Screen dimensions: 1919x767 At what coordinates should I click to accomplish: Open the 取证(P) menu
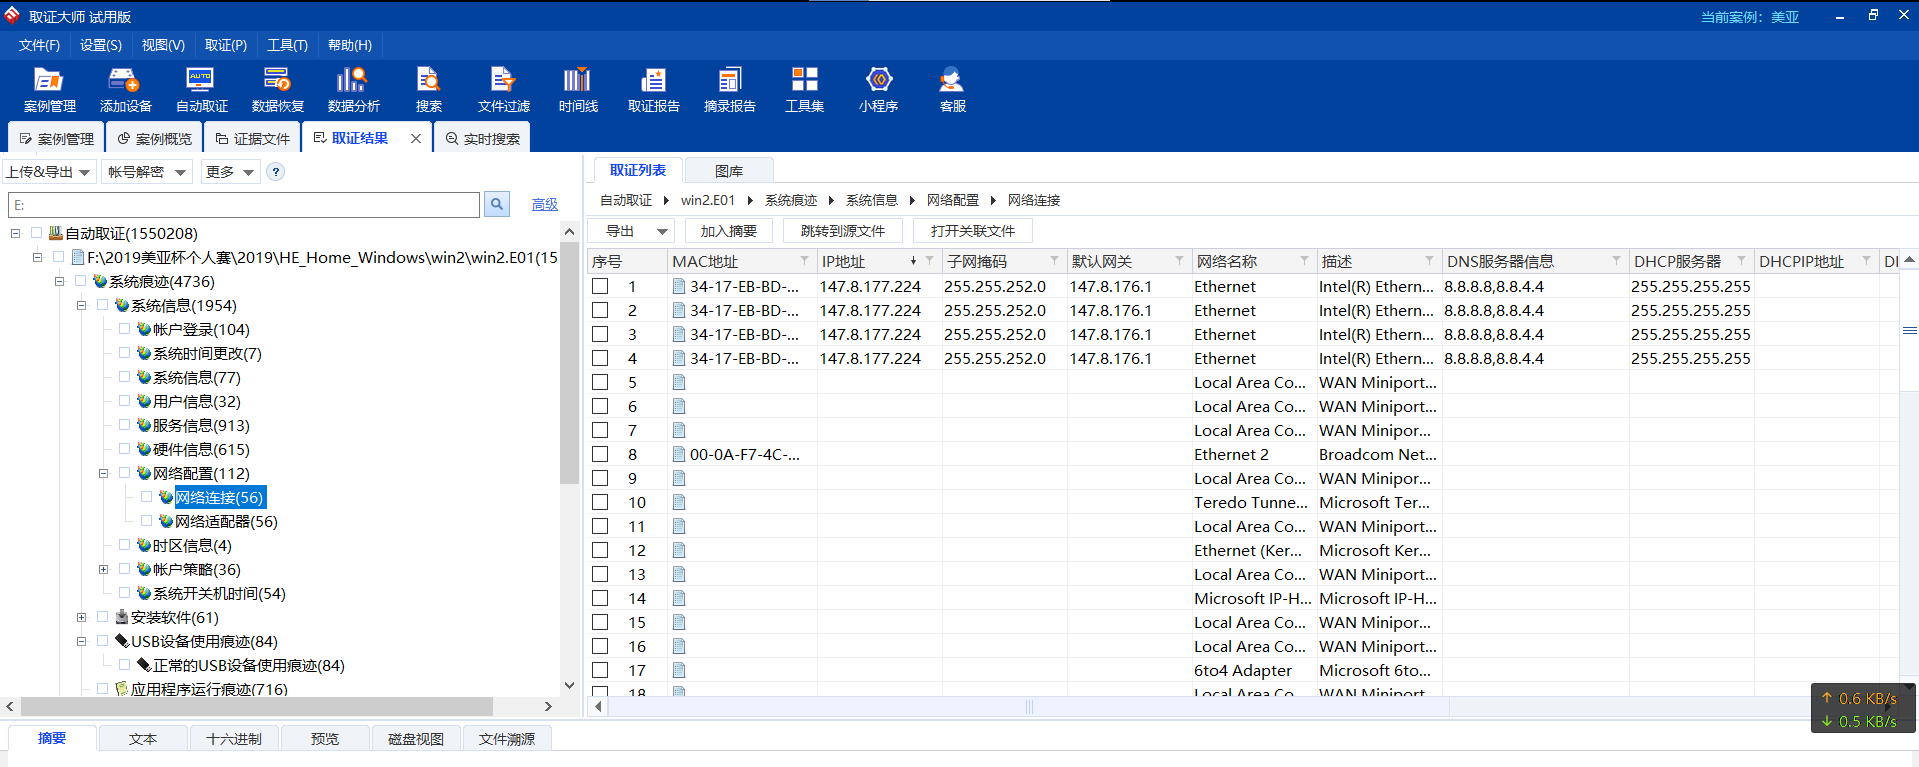tap(226, 45)
